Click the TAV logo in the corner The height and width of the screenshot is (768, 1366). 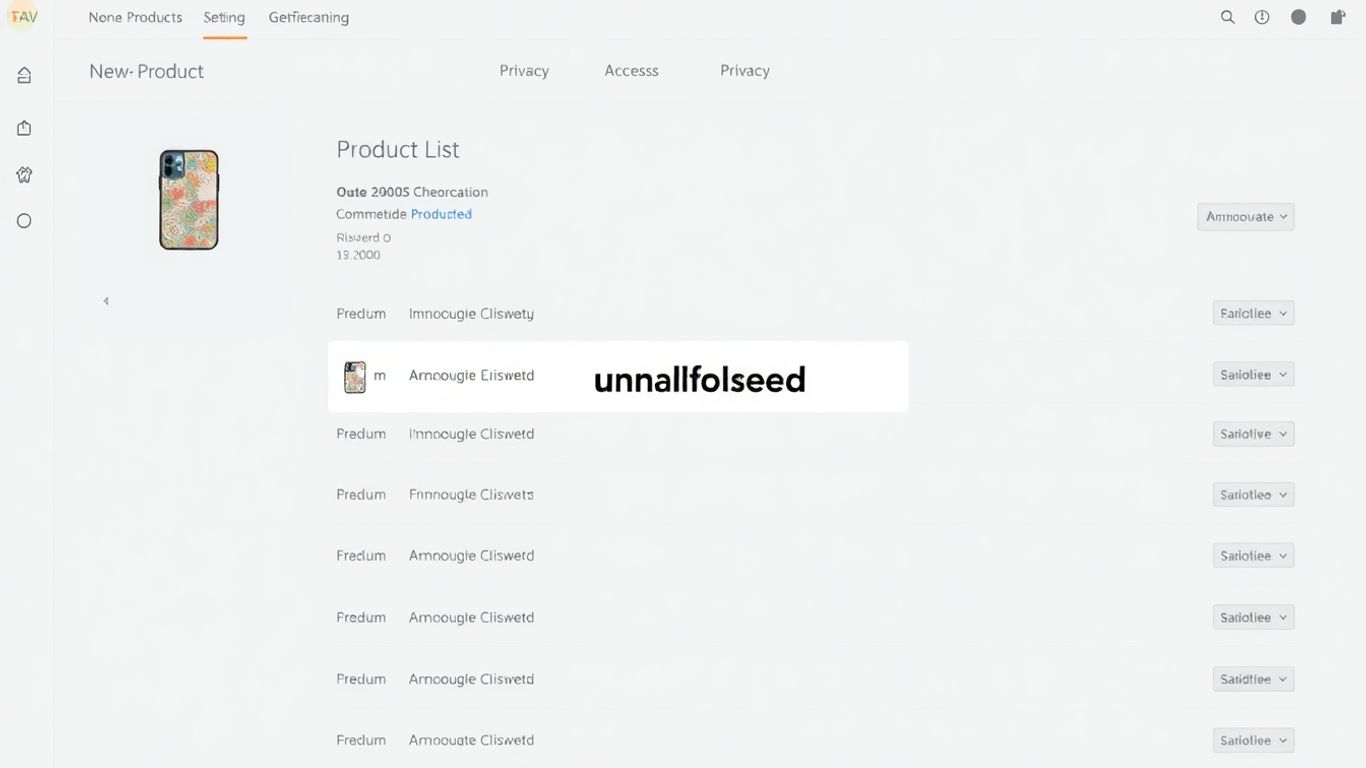(x=23, y=17)
